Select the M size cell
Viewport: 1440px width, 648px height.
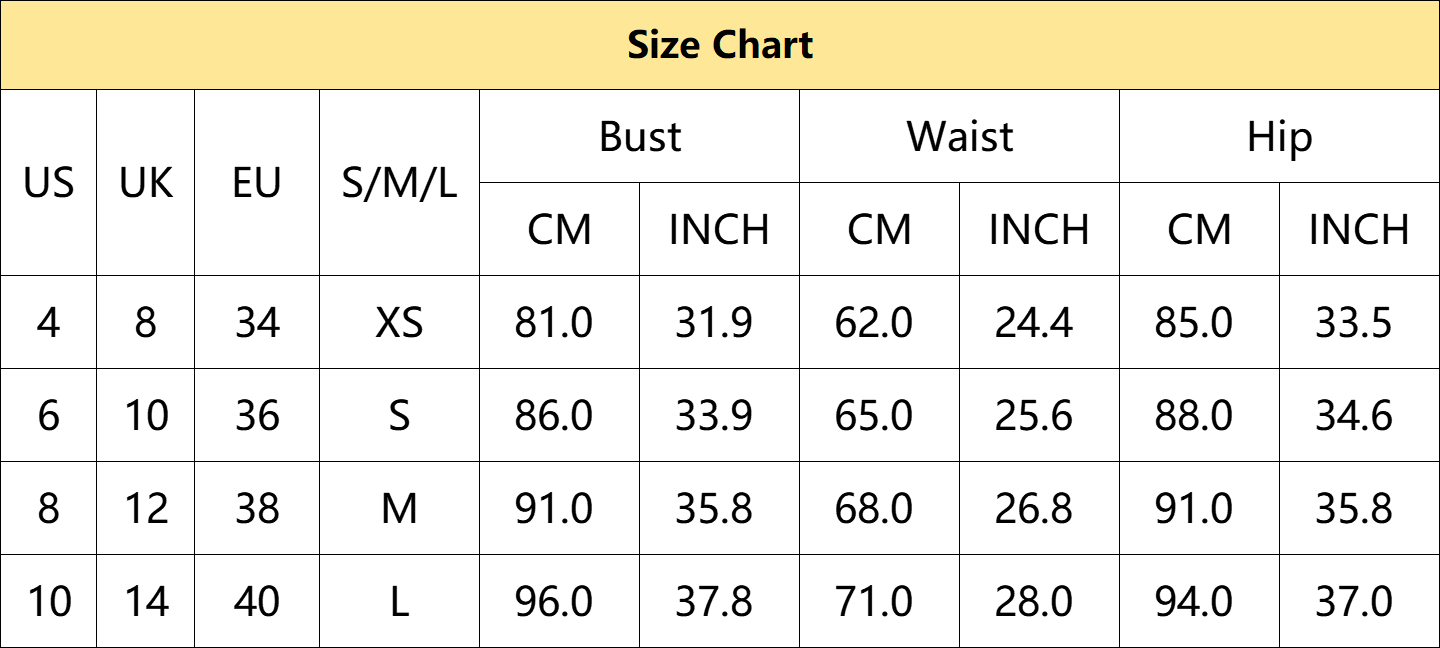tap(399, 508)
